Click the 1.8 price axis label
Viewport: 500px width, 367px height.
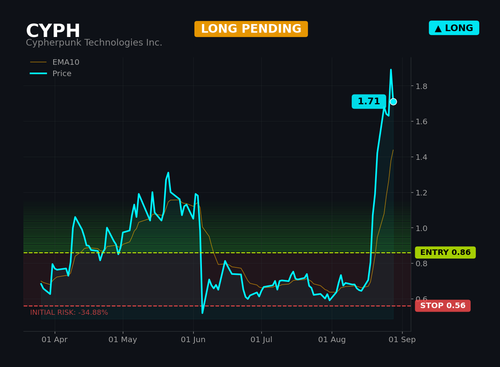coord(421,86)
